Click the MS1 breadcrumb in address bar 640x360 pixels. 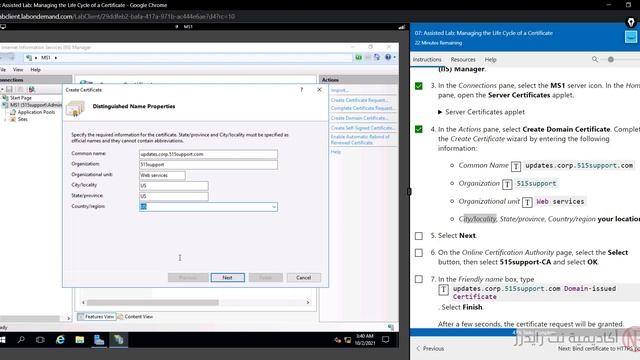46,58
